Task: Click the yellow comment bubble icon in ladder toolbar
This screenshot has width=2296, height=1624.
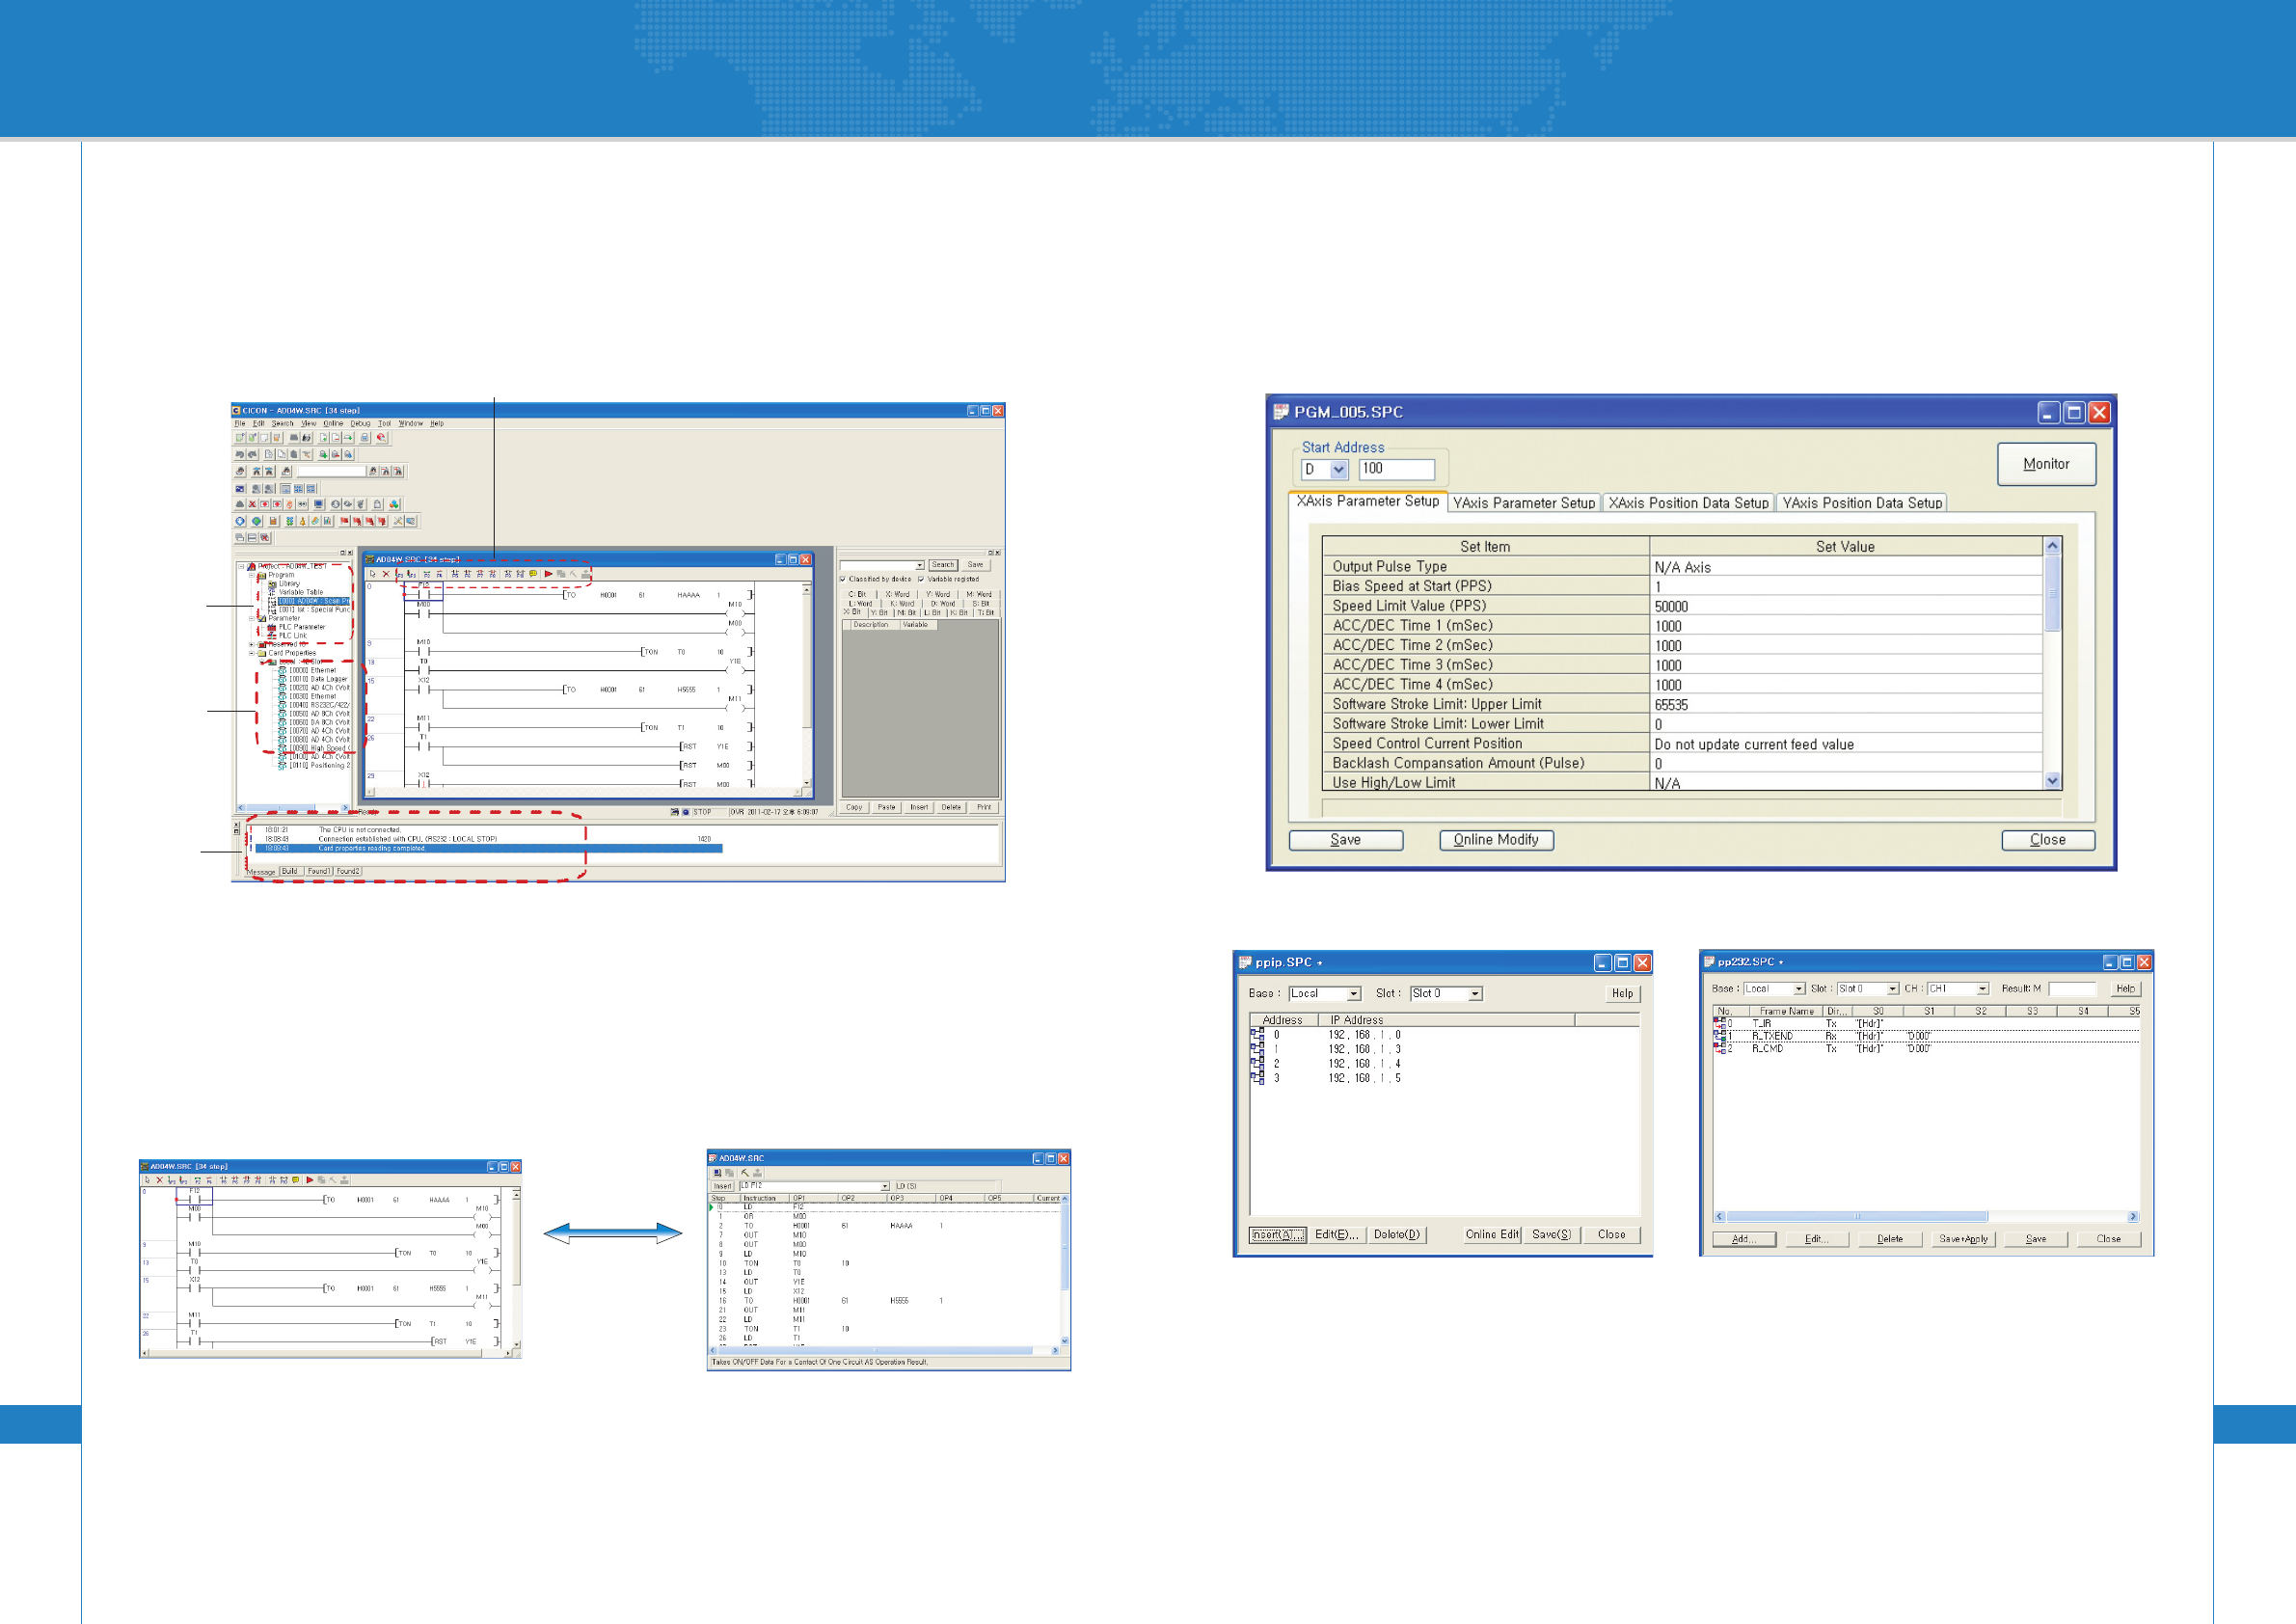Action: click(534, 574)
